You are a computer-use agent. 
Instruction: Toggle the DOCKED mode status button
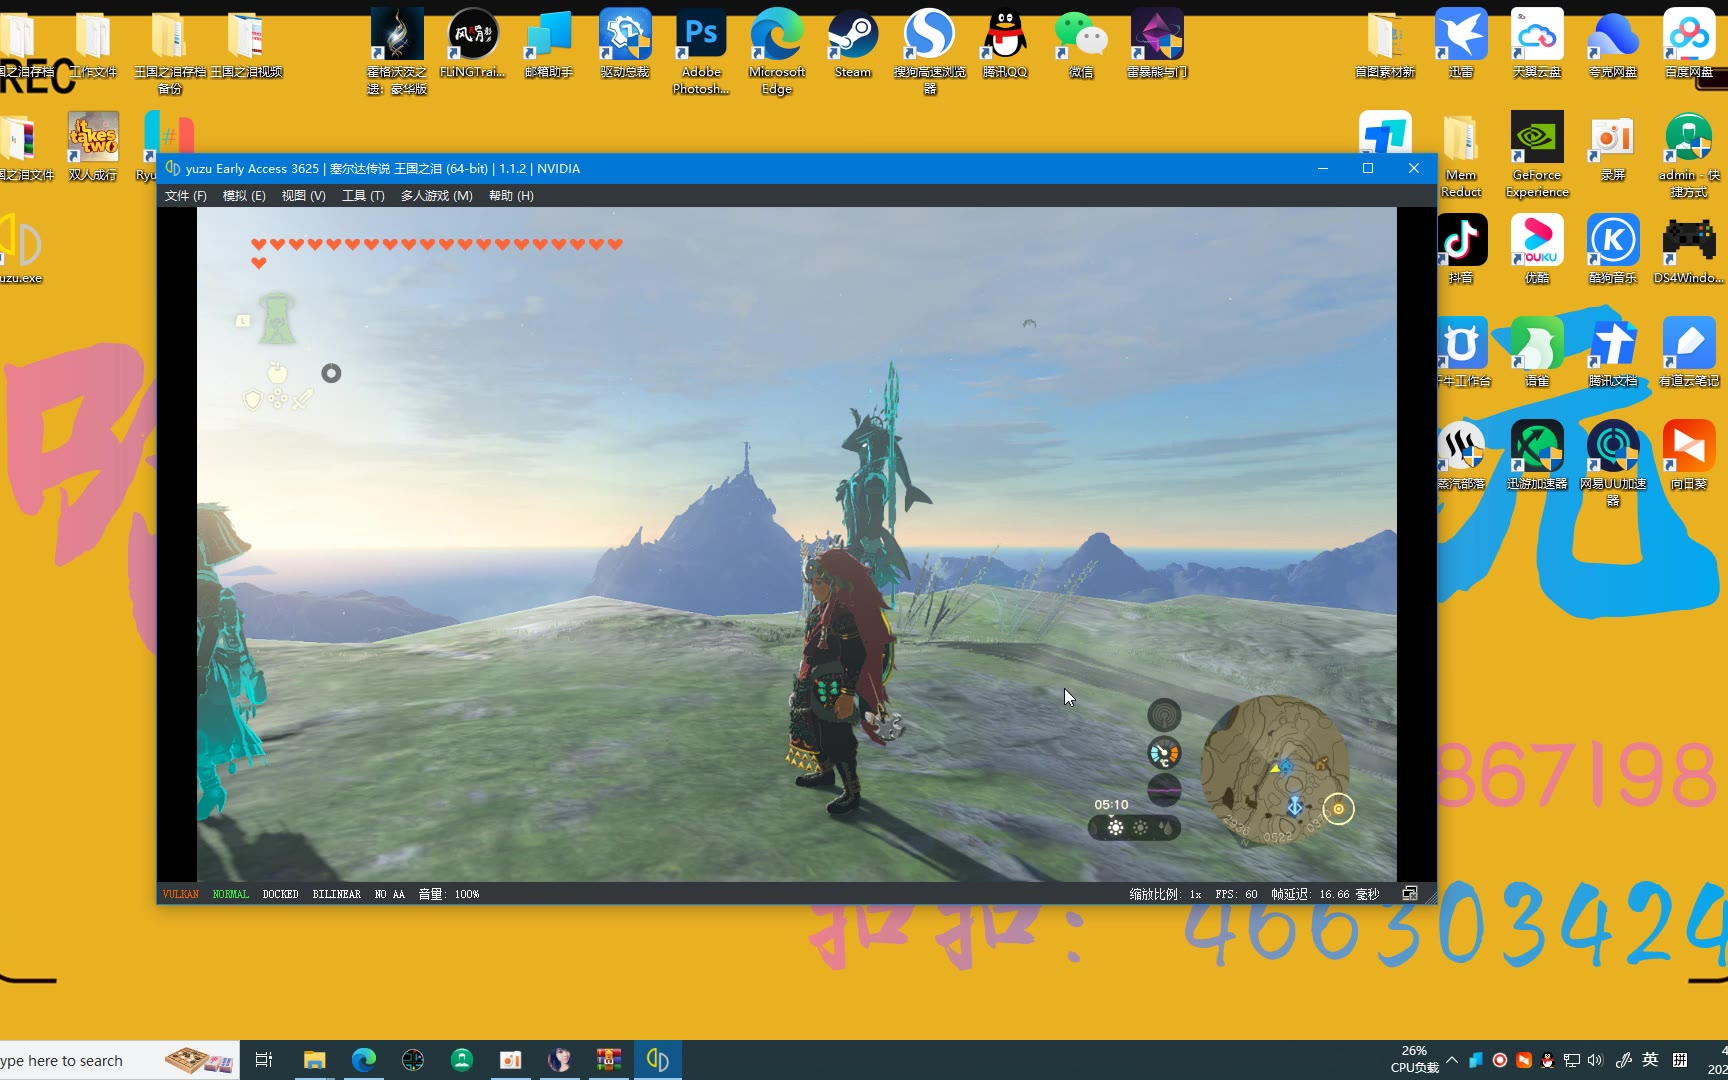pyautogui.click(x=281, y=894)
